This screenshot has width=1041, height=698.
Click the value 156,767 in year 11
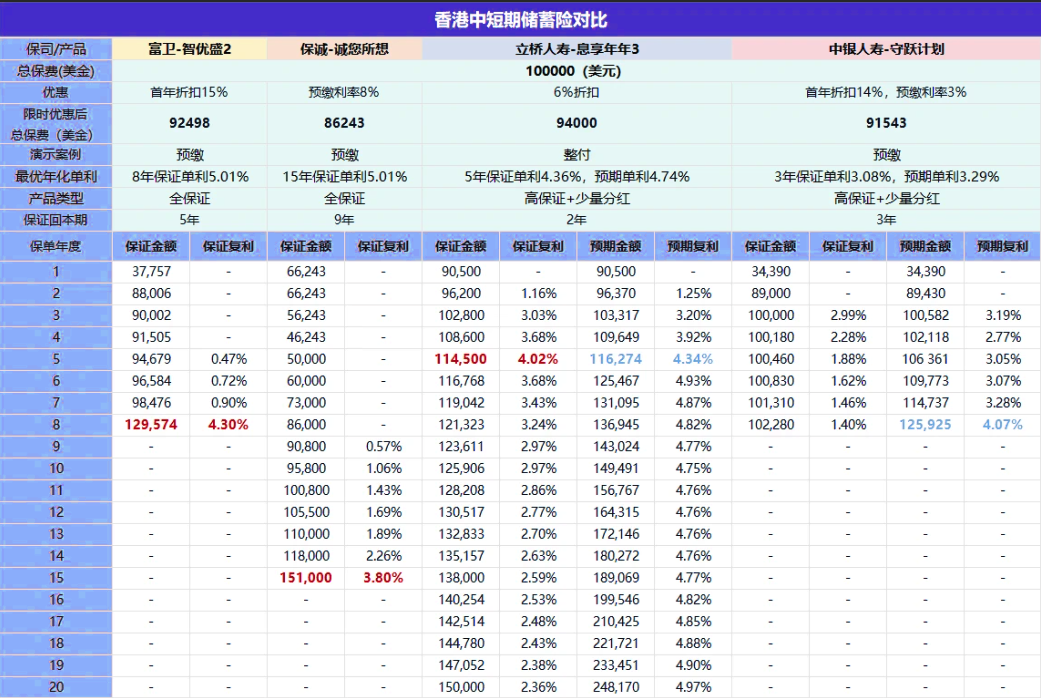tap(616, 490)
